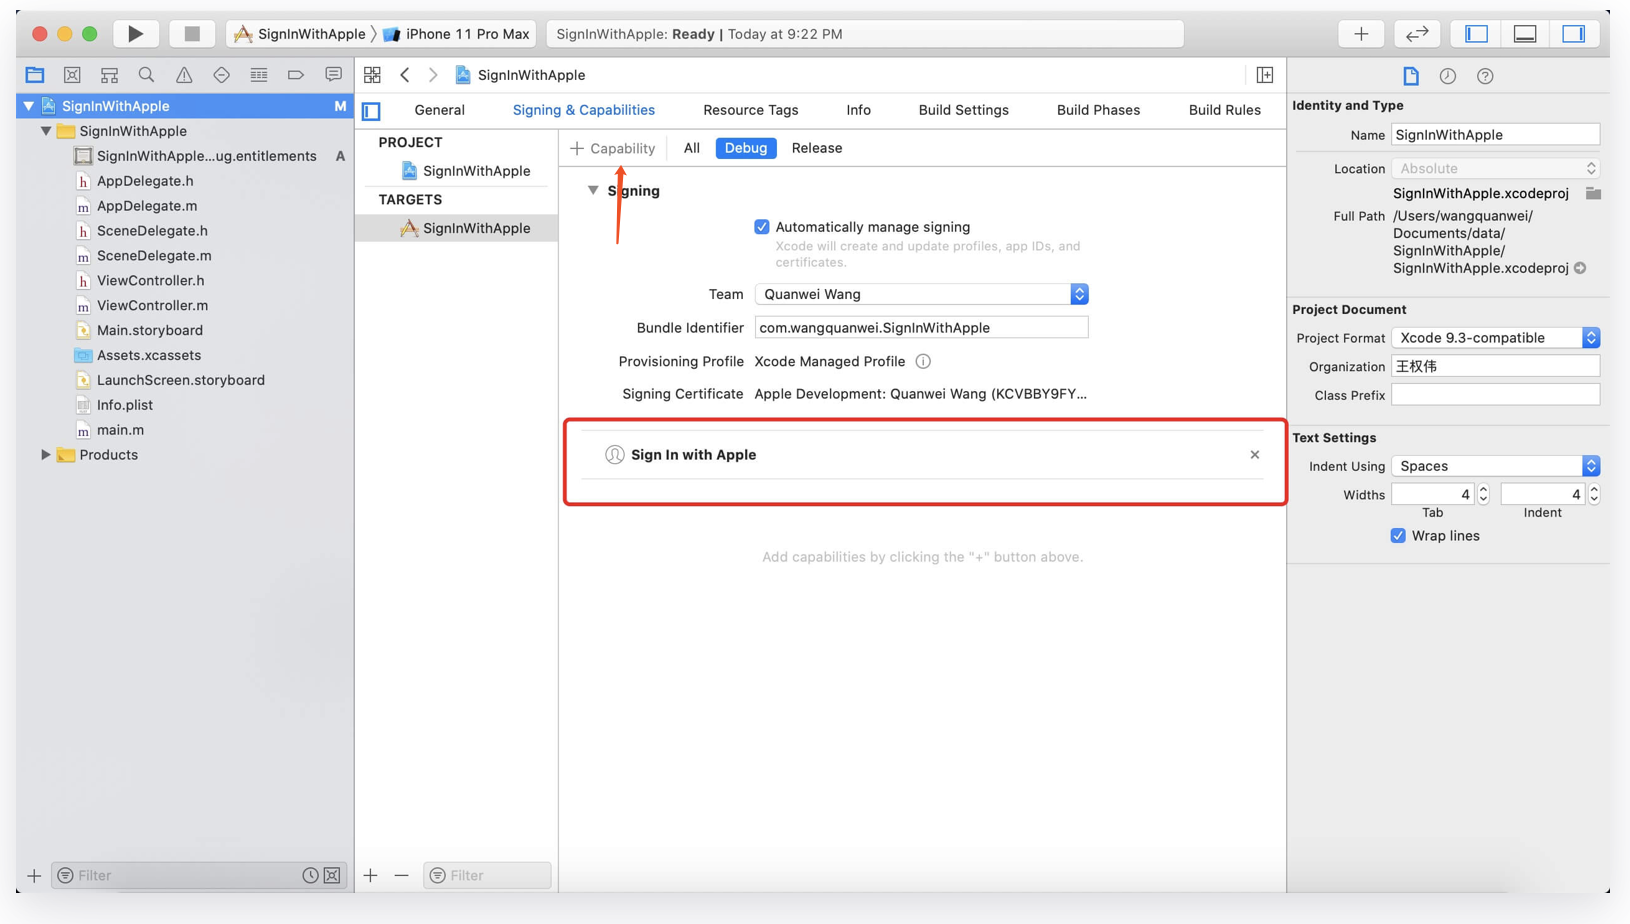This screenshot has height=924, width=1630.
Task: Open the Build Settings tab
Action: pyautogui.click(x=963, y=110)
